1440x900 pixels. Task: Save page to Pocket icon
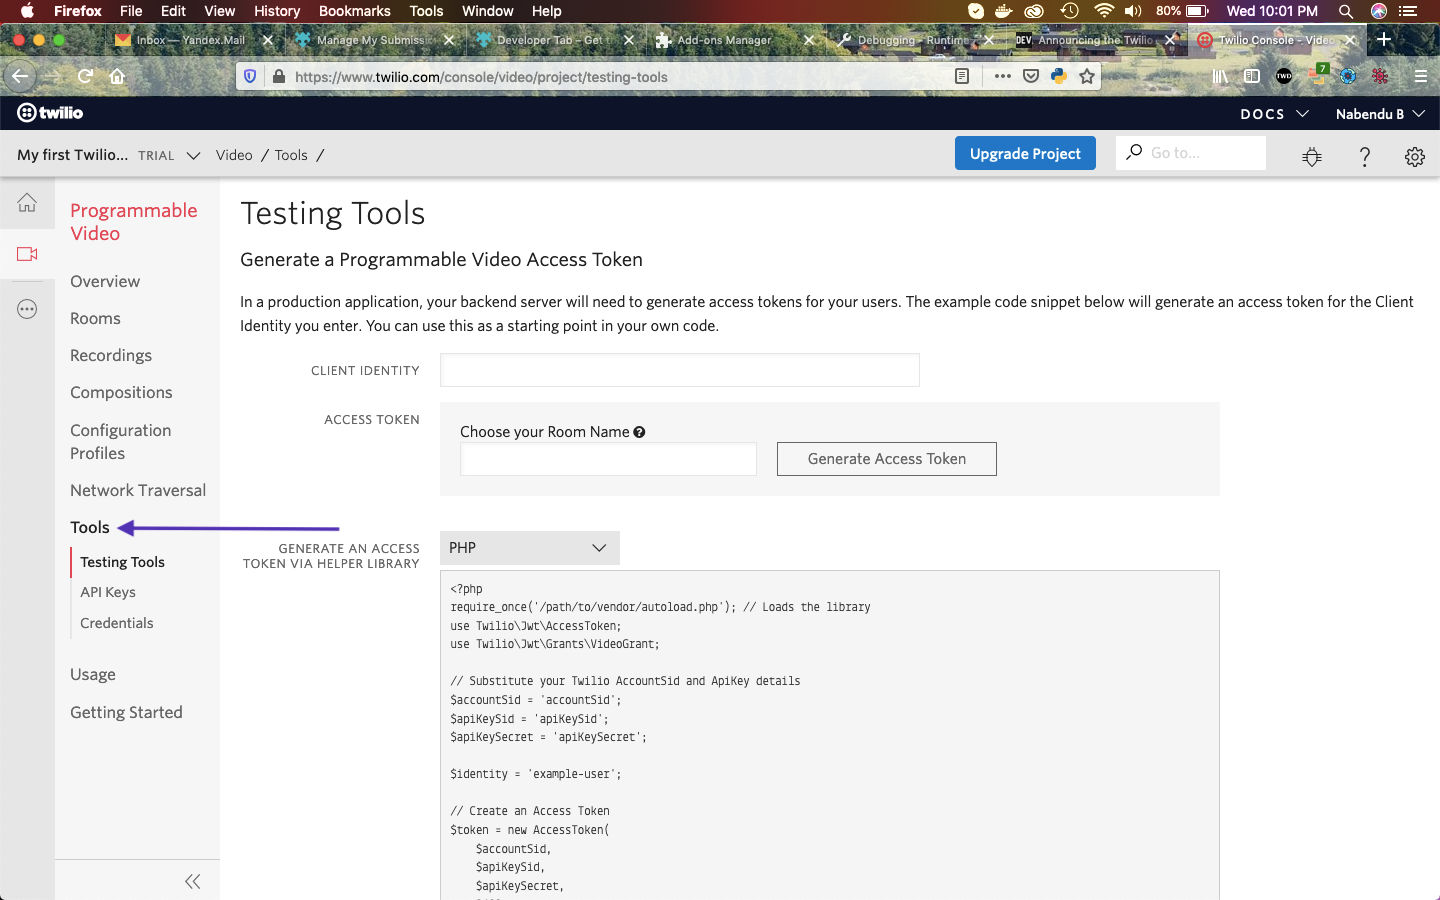pos(1031,76)
